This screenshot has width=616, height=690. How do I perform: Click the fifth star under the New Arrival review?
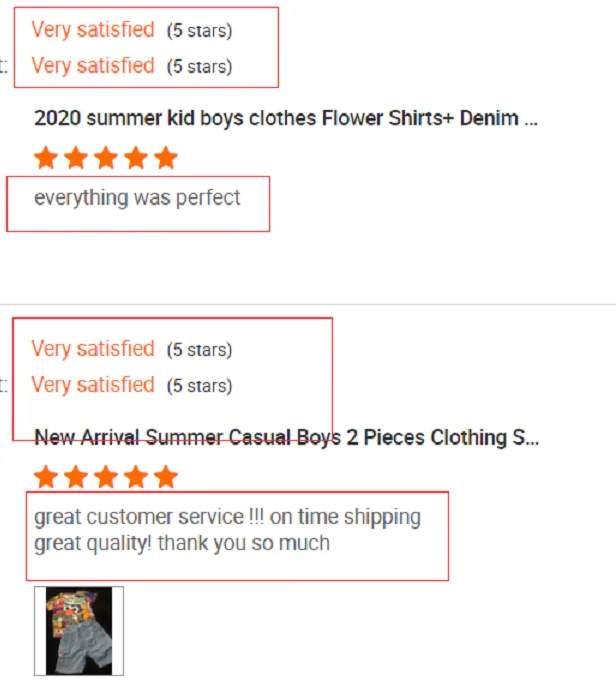tap(166, 477)
